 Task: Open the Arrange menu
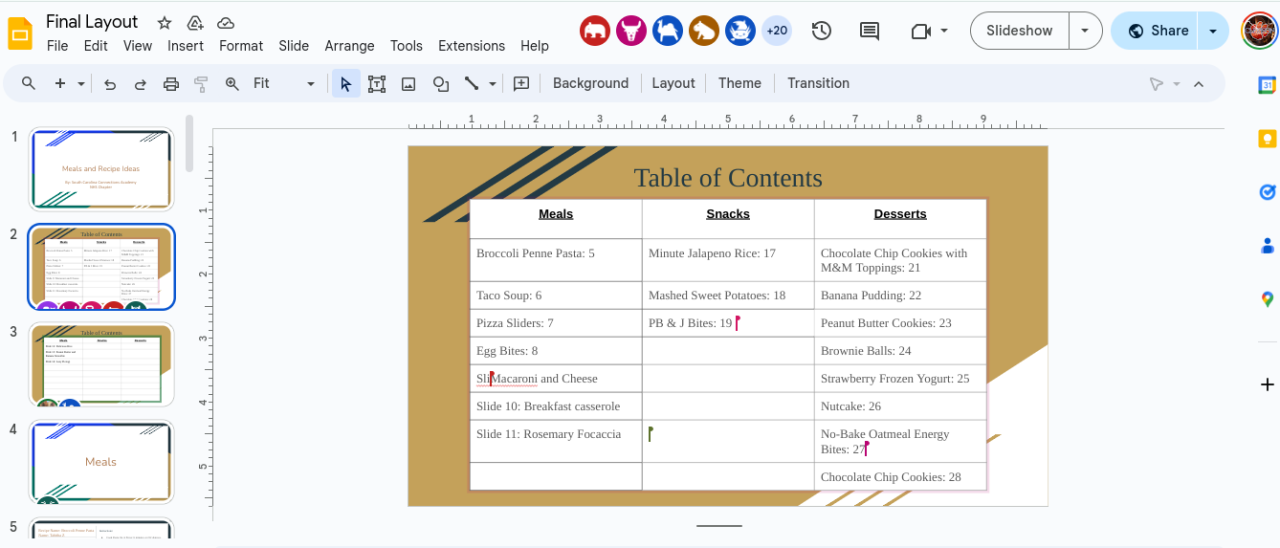pyautogui.click(x=349, y=46)
